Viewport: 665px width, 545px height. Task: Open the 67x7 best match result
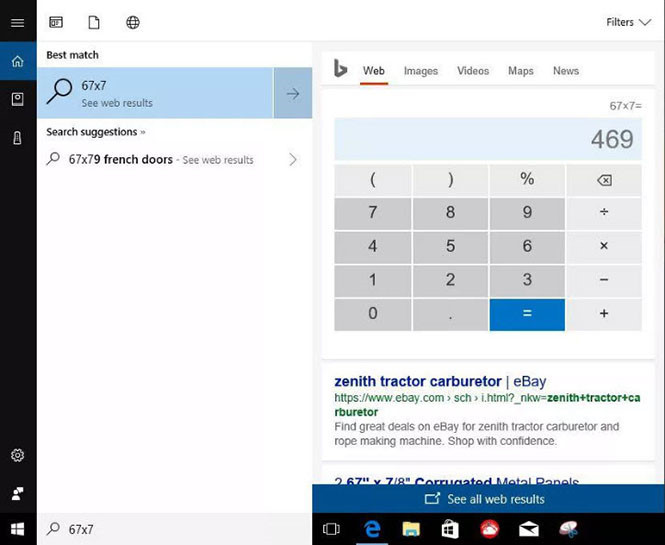(x=155, y=93)
